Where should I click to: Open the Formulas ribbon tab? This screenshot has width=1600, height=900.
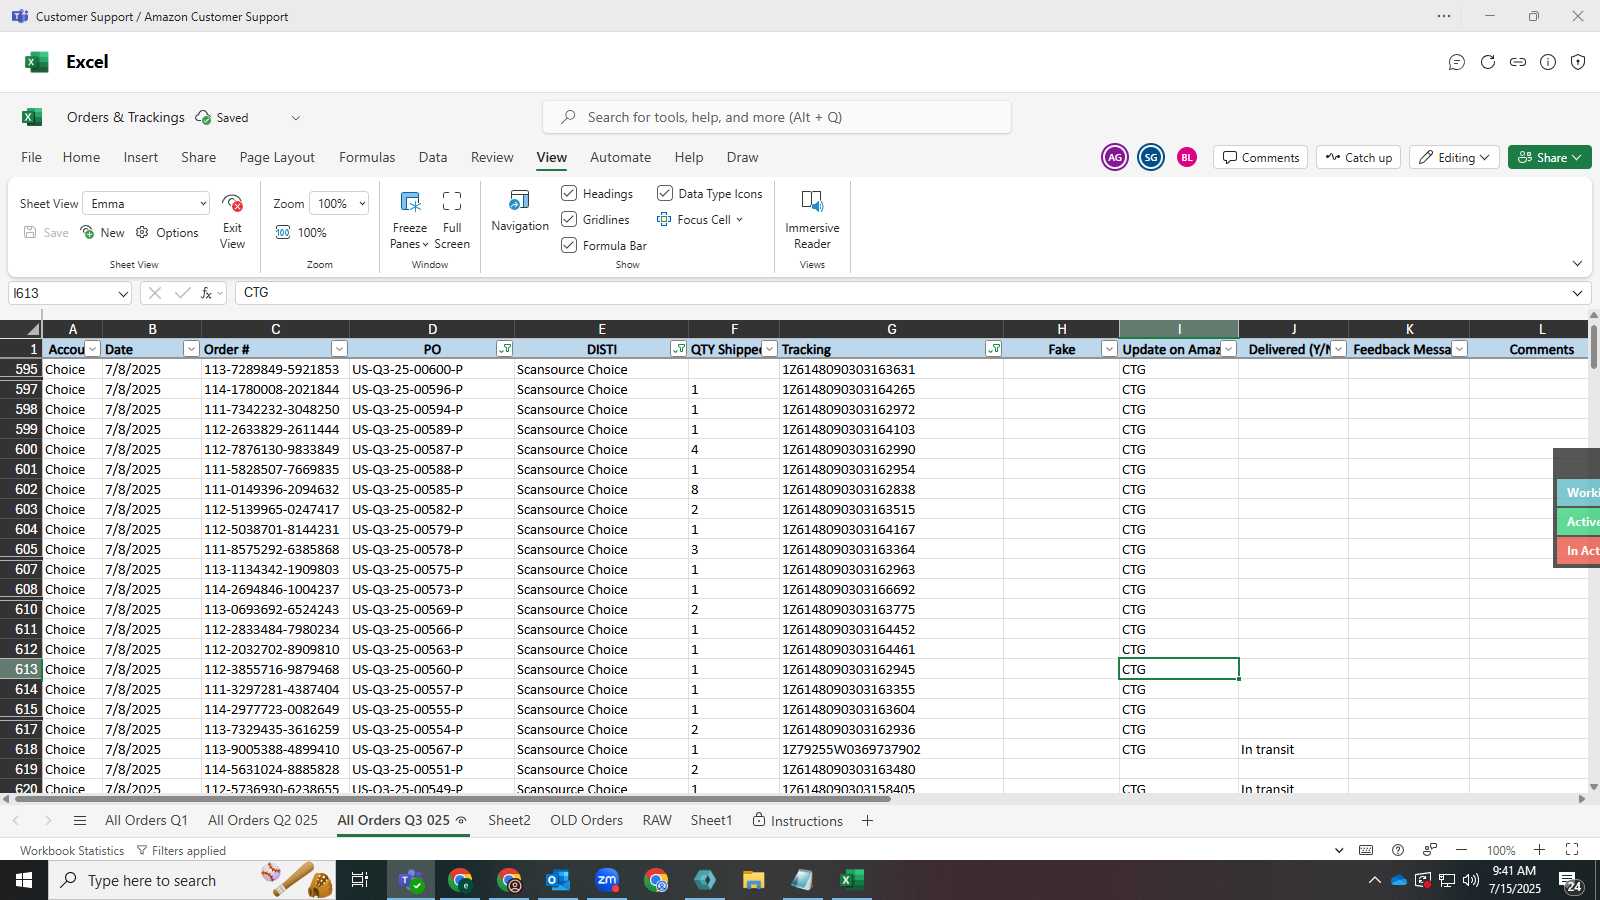(x=367, y=157)
